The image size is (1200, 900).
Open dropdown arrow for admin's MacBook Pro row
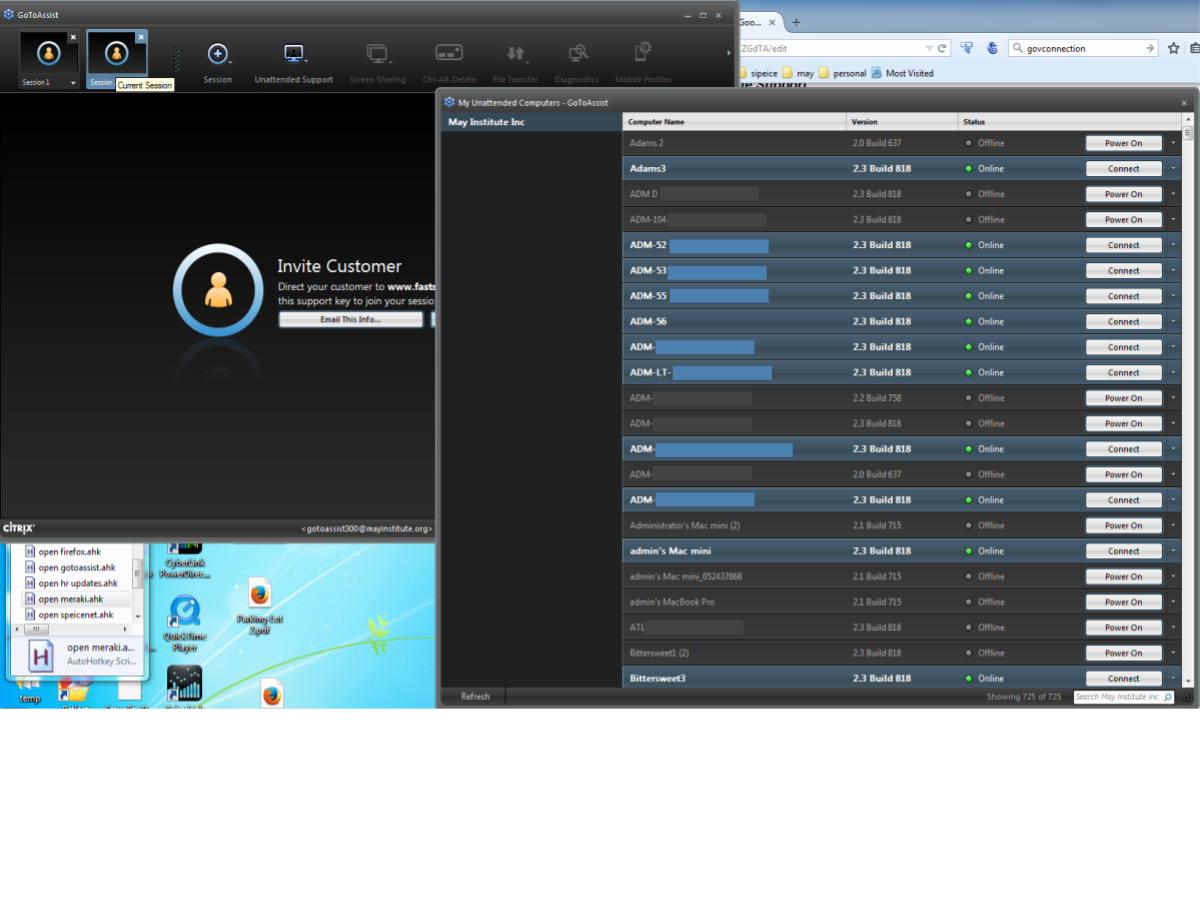[x=1172, y=602]
